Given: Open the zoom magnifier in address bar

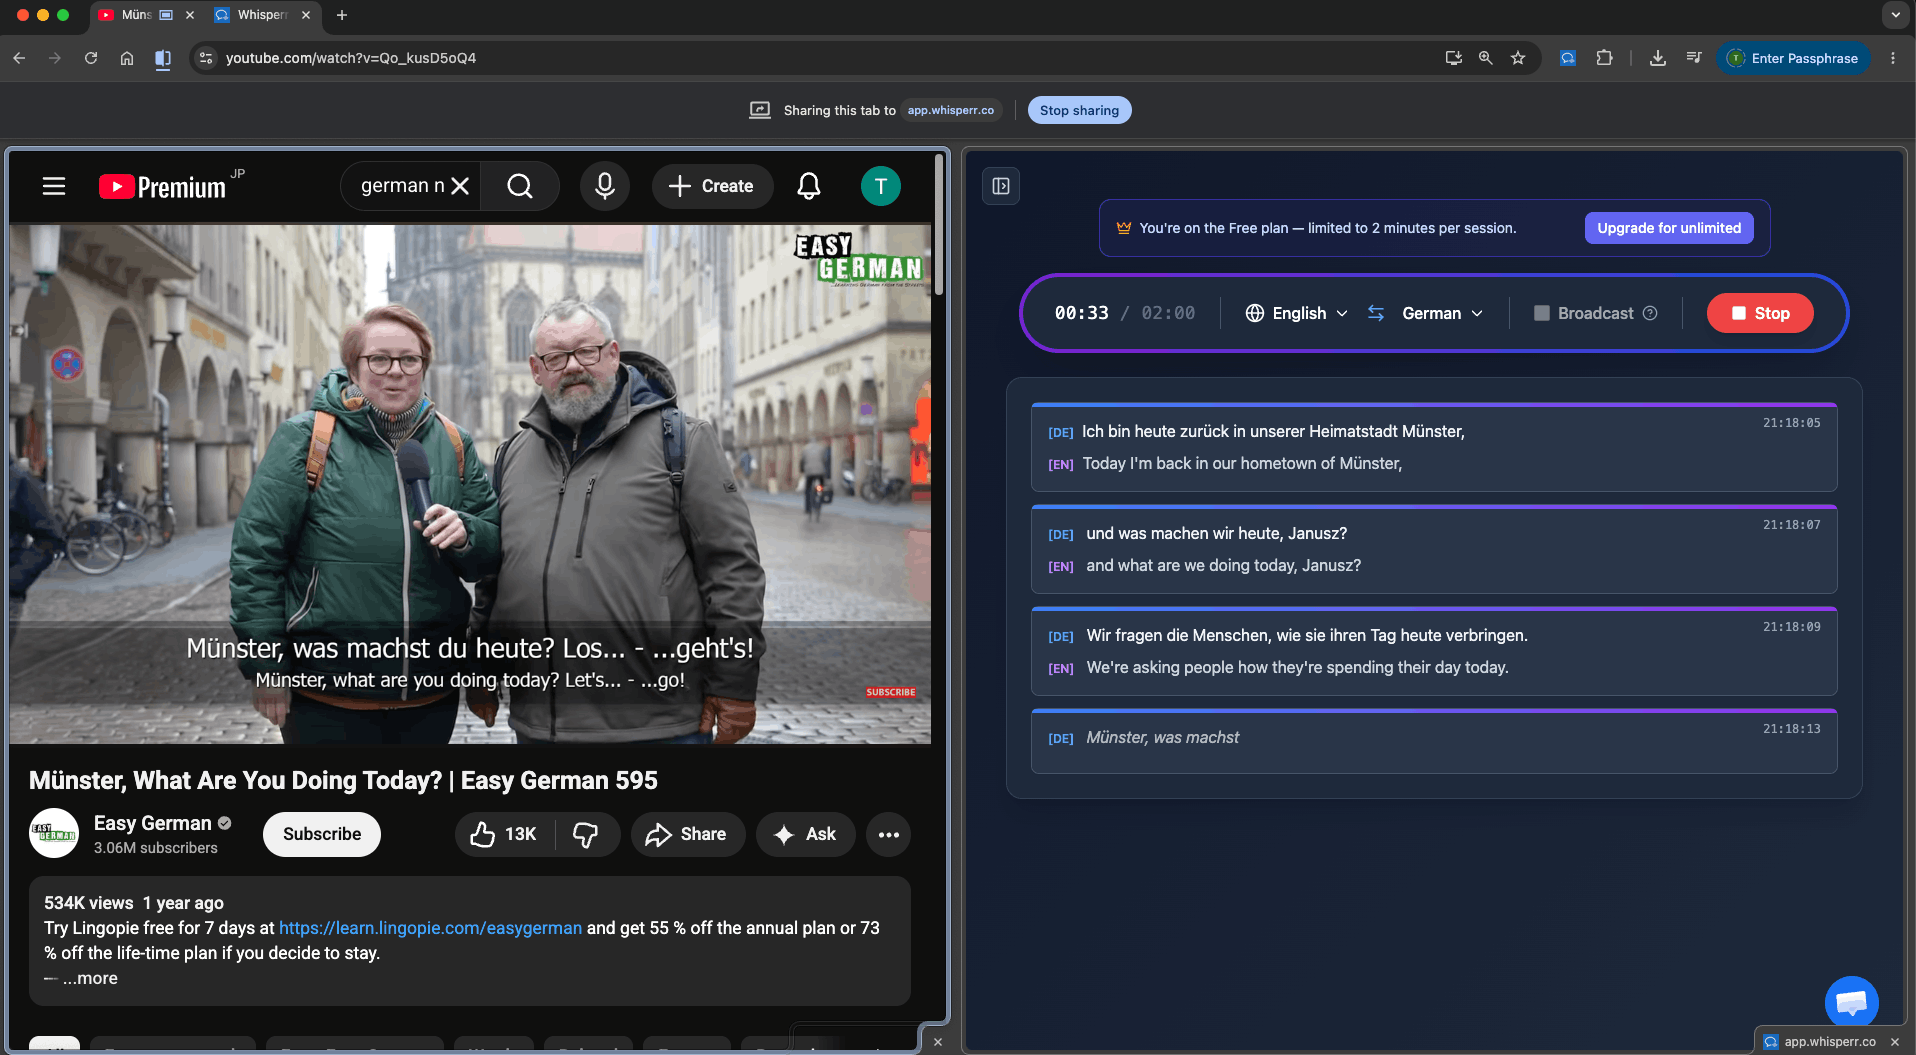Looking at the screenshot, I should (x=1486, y=58).
